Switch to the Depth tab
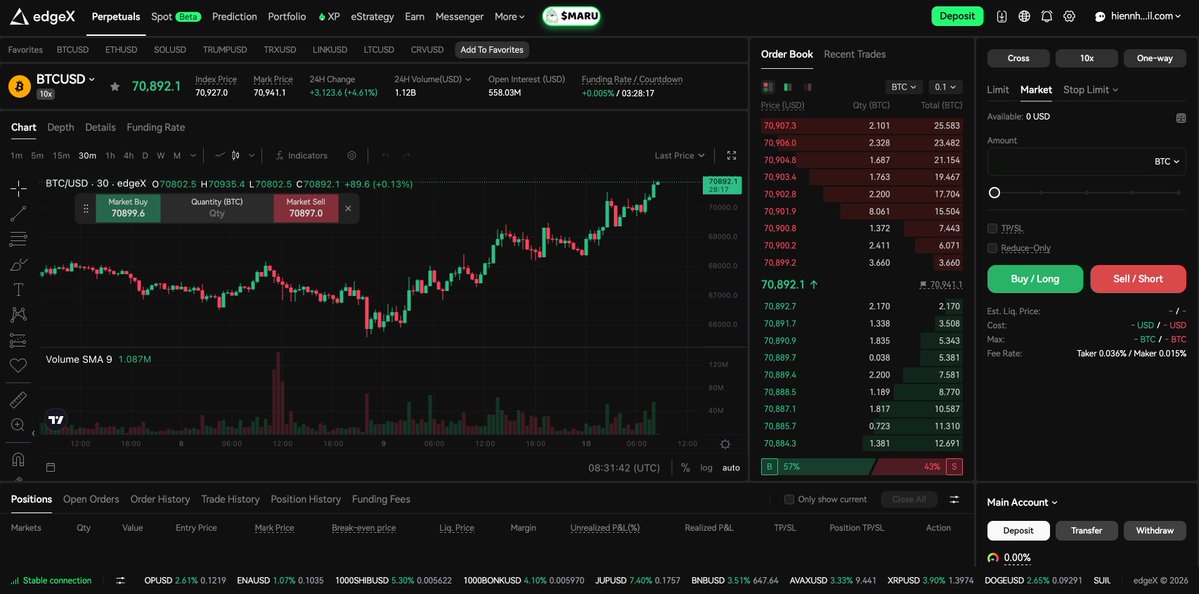 pyautogui.click(x=60, y=127)
